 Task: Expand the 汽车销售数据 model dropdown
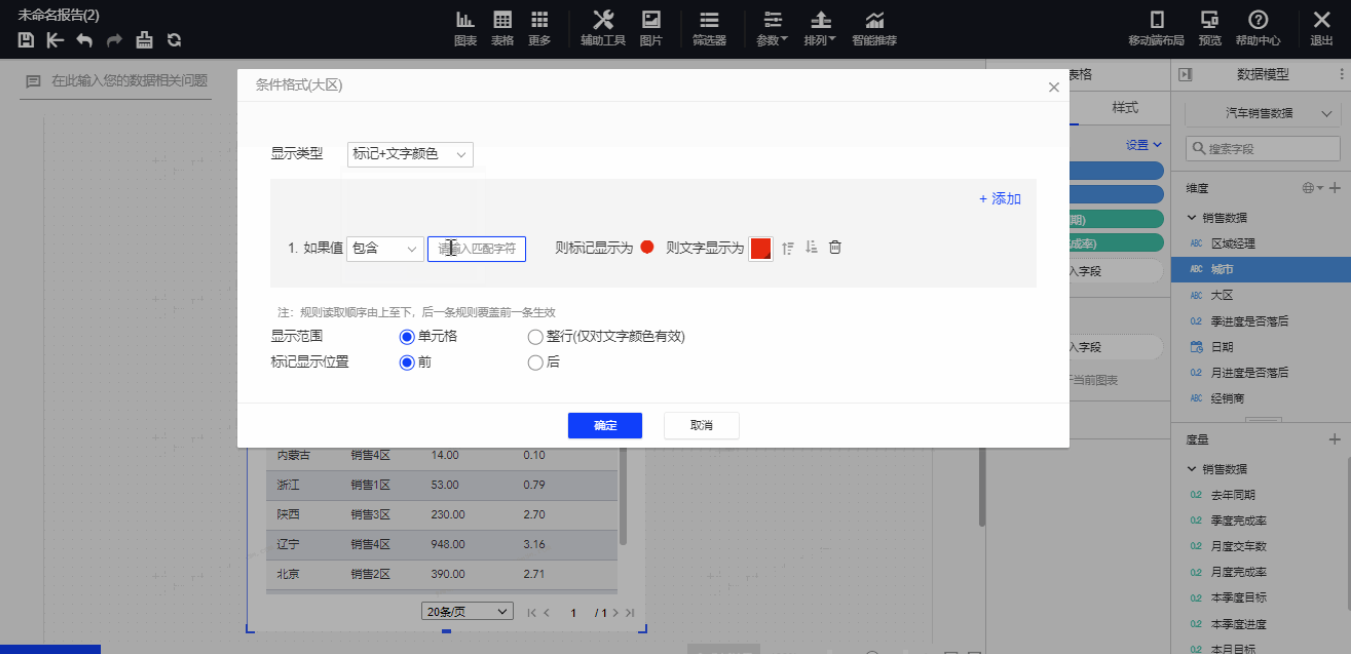(1261, 114)
